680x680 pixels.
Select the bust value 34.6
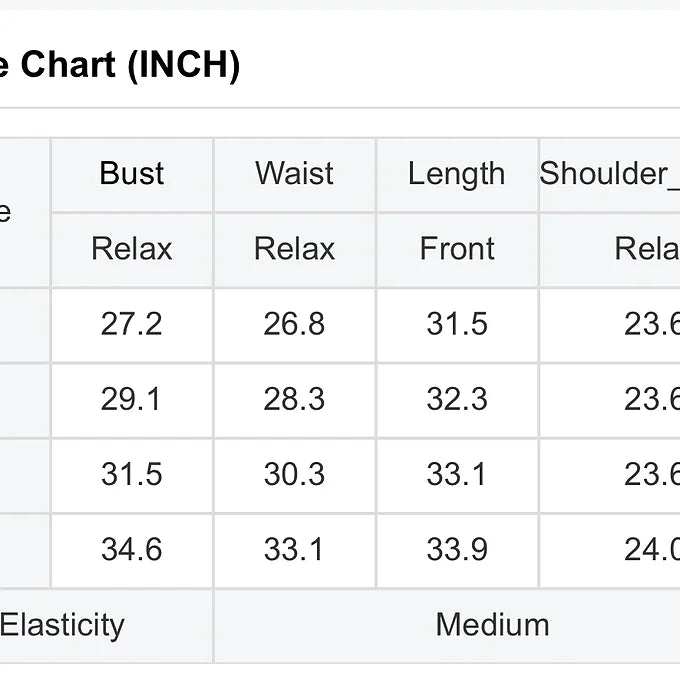click(x=132, y=549)
